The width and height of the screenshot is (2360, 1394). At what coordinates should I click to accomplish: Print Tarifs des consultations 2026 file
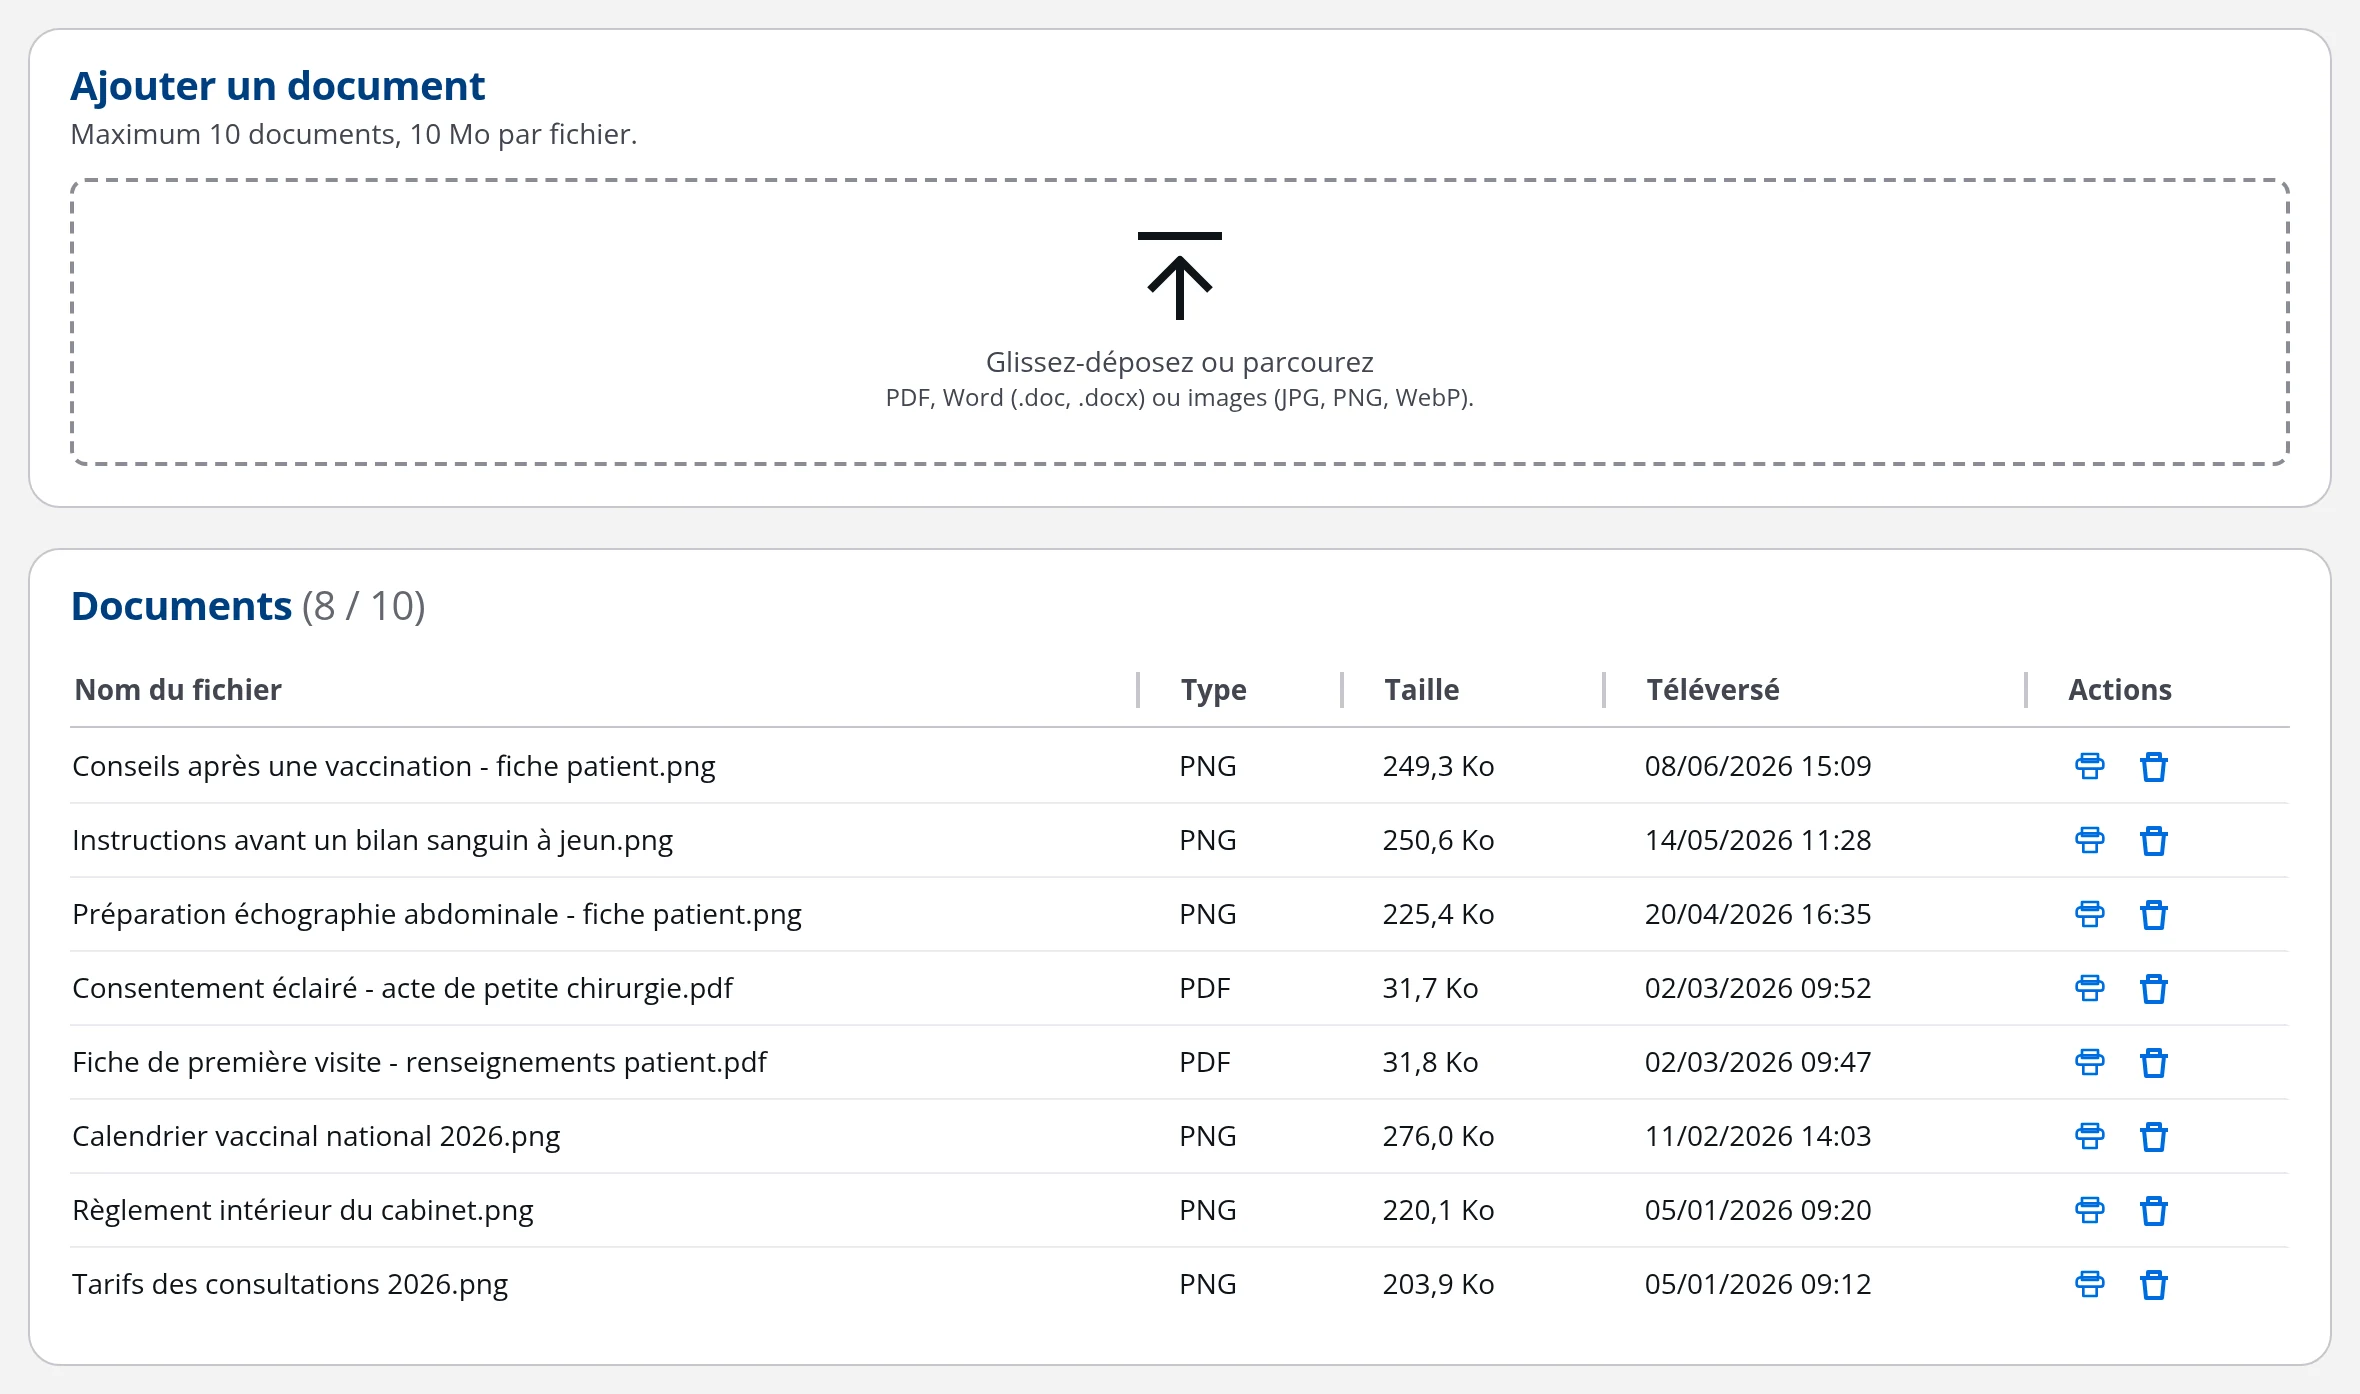2089,1284
